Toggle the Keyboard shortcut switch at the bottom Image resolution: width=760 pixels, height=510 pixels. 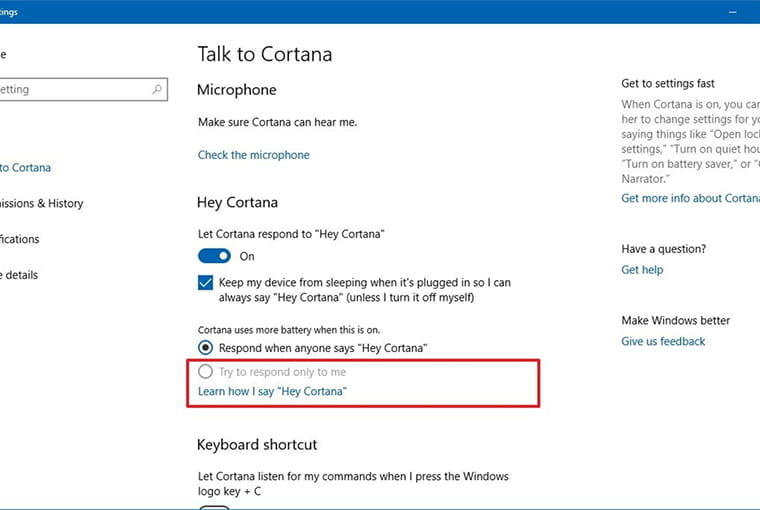pyautogui.click(x=214, y=506)
